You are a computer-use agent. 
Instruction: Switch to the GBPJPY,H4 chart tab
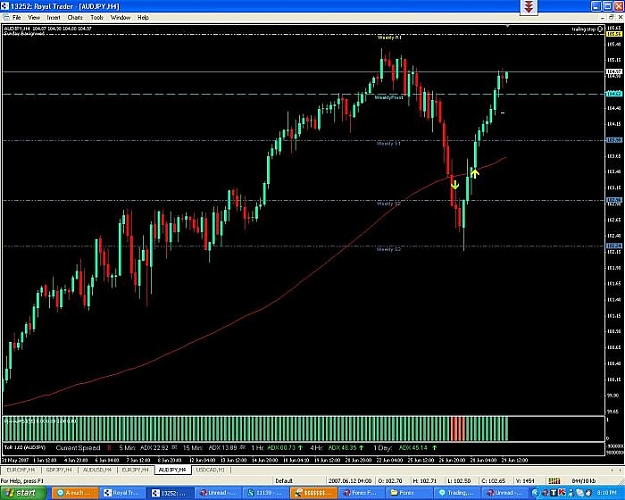click(59, 470)
